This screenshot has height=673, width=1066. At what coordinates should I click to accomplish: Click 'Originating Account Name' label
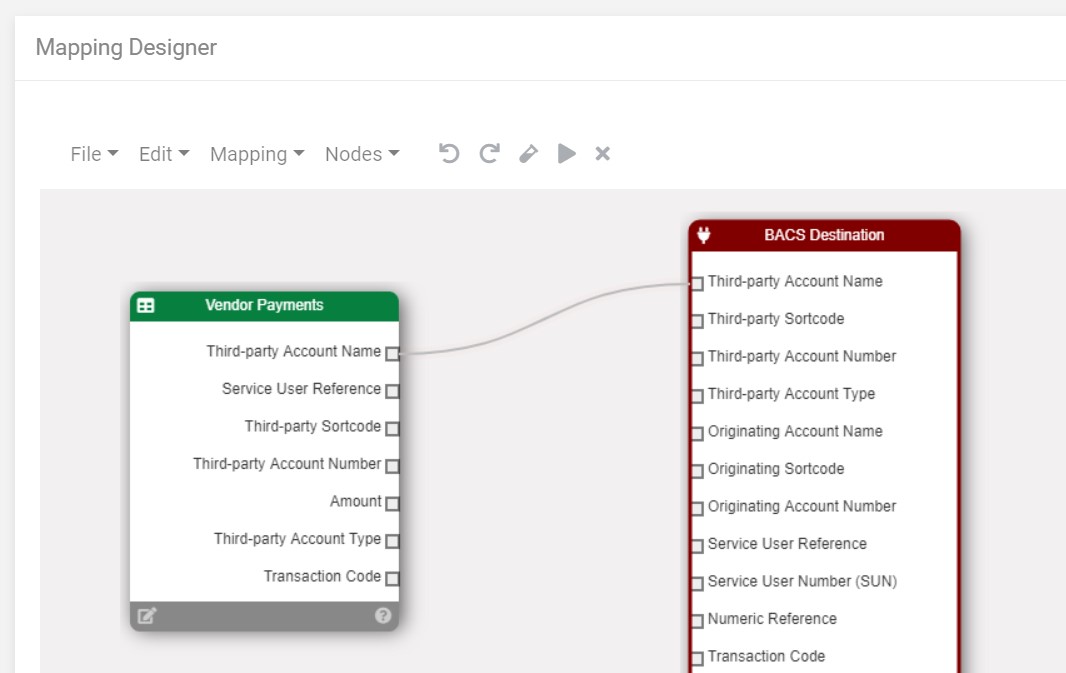[x=795, y=431]
